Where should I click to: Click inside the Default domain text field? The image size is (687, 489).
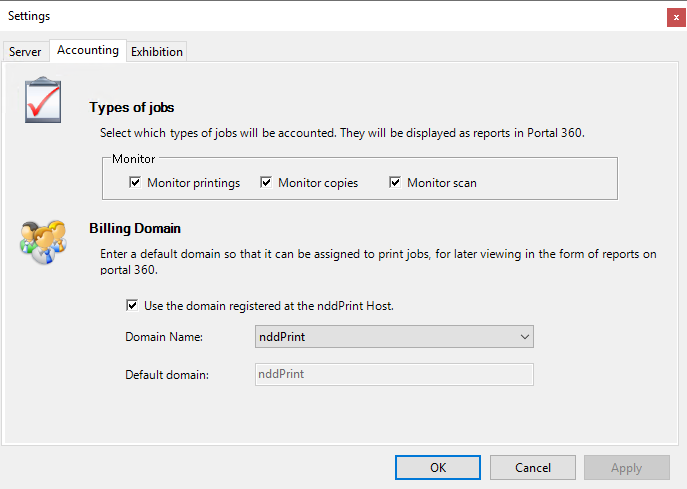coord(393,374)
